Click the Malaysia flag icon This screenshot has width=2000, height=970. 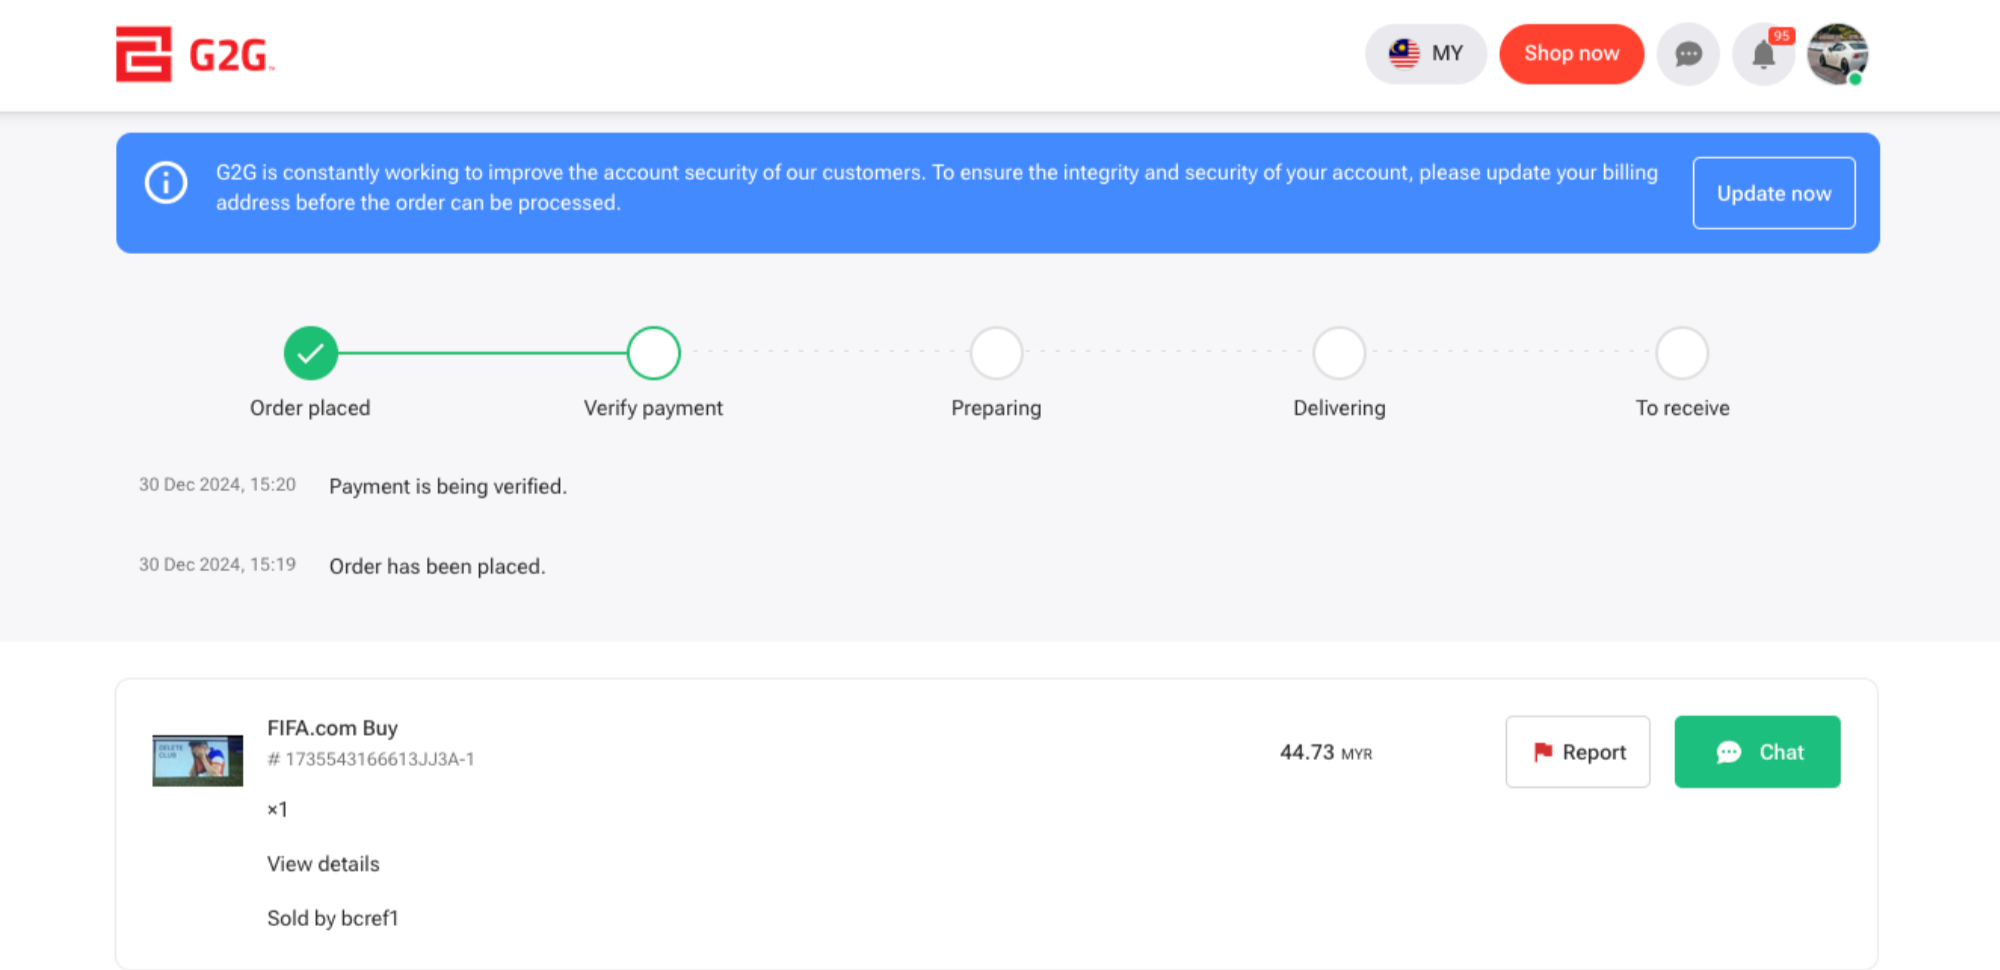tap(1404, 54)
